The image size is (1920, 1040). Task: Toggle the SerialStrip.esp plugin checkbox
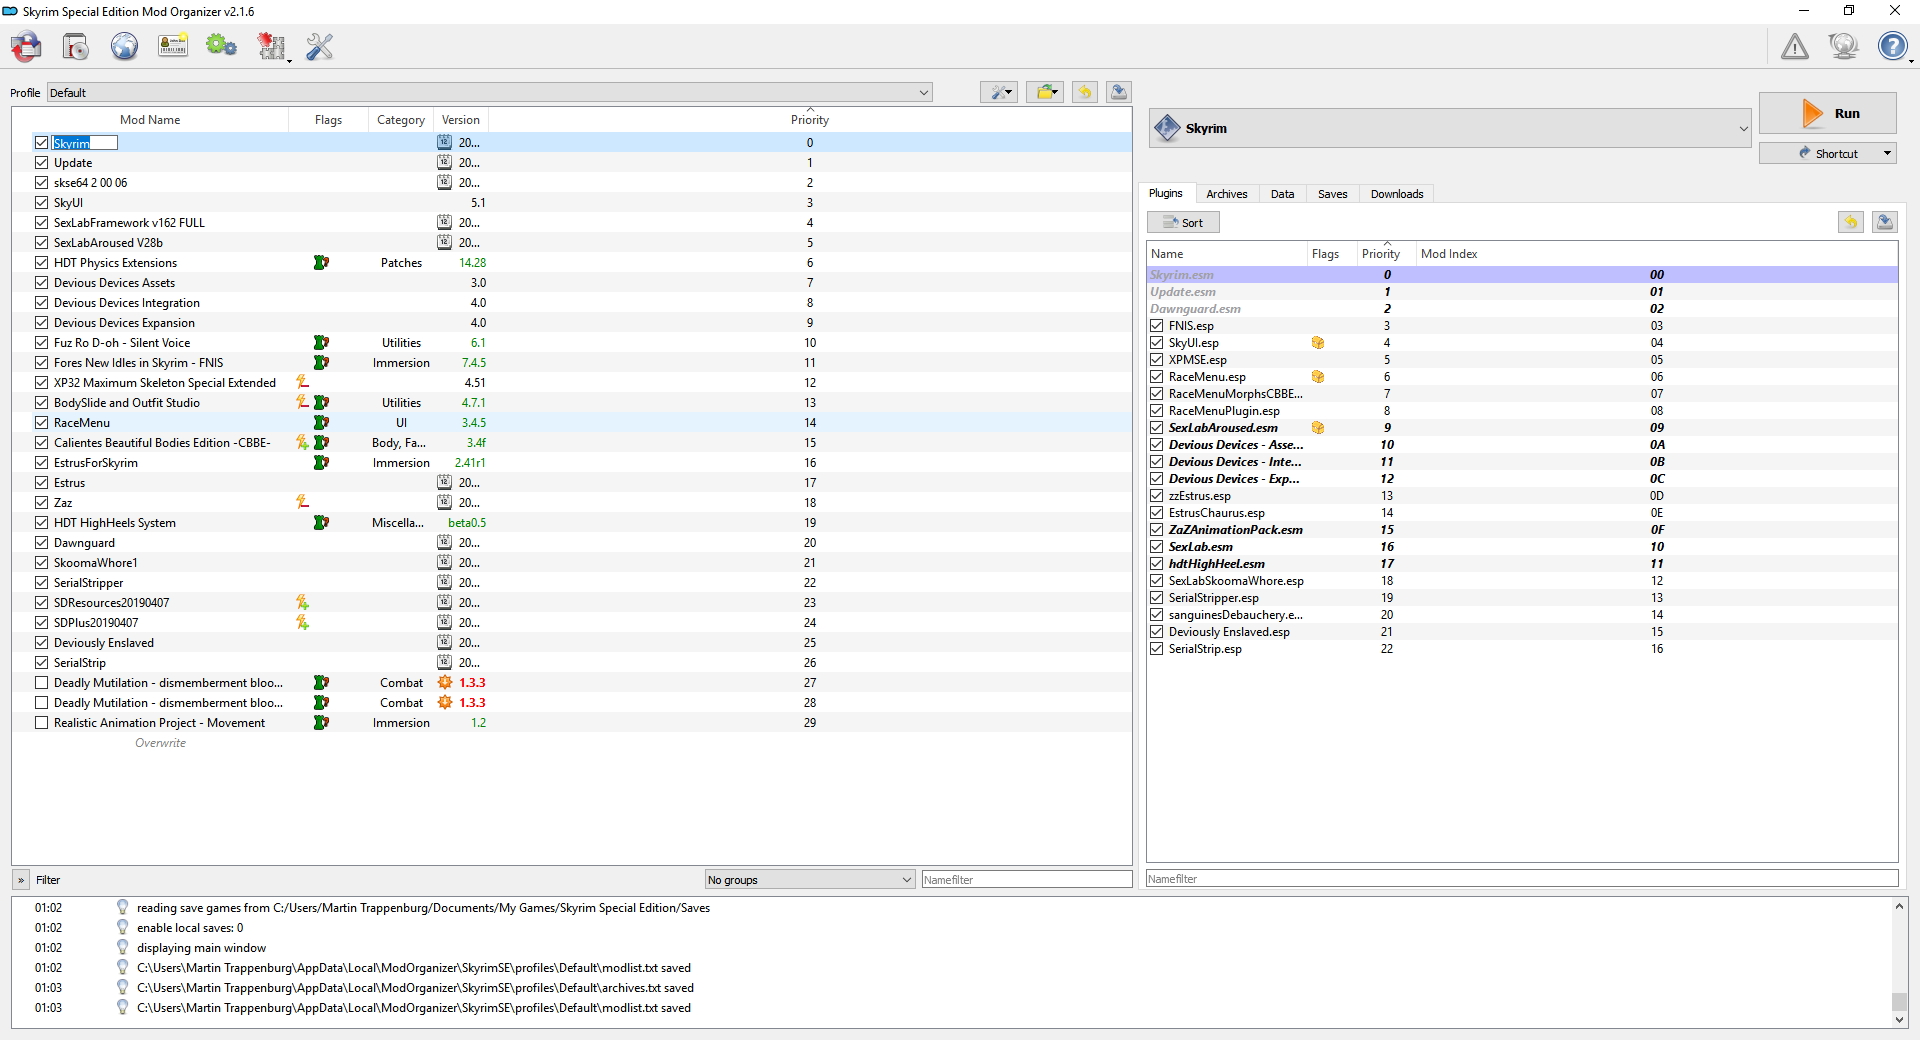click(1157, 649)
